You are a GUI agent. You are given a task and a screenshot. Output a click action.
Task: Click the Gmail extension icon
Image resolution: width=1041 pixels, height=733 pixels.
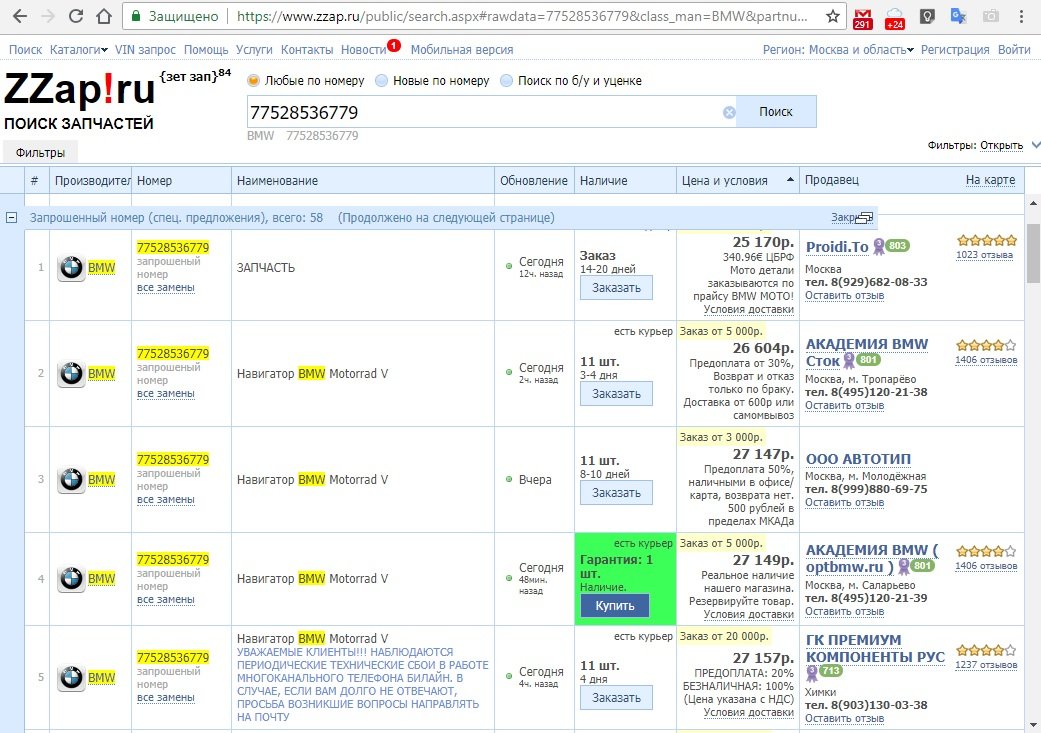coord(862,18)
